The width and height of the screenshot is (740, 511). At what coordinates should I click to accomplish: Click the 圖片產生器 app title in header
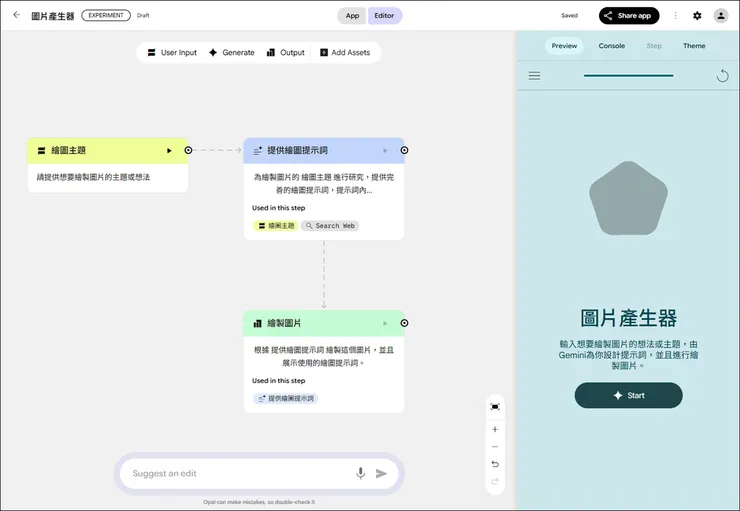tap(53, 16)
